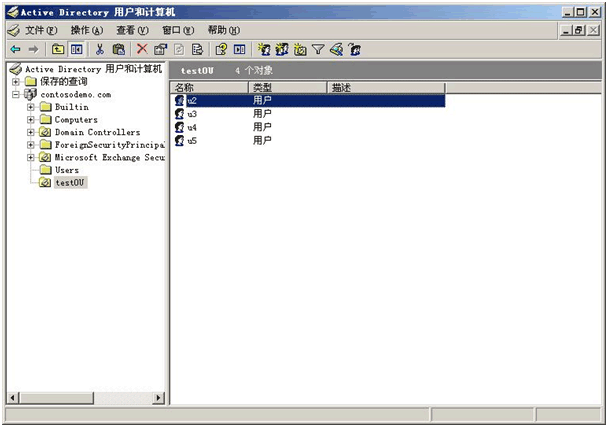Select user u4 in the list
The height and width of the screenshot is (427, 608).
192,127
